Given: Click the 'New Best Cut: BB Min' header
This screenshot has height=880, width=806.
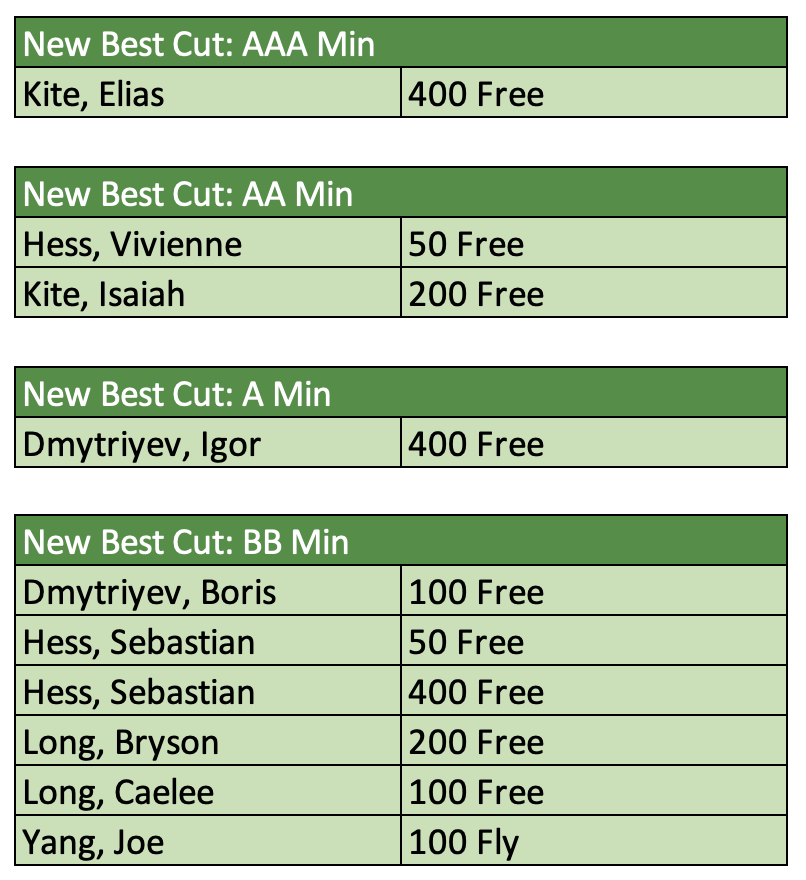Looking at the screenshot, I should pyautogui.click(x=186, y=542).
